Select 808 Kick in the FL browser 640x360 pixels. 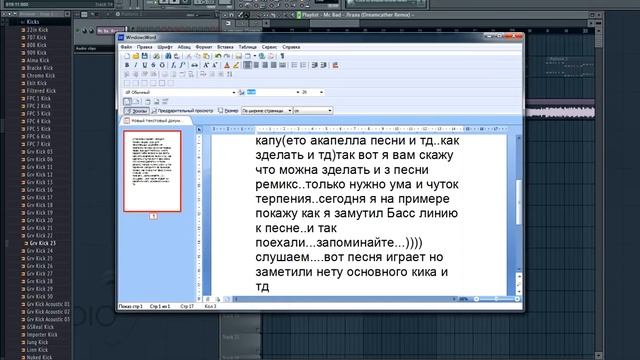coord(37,45)
